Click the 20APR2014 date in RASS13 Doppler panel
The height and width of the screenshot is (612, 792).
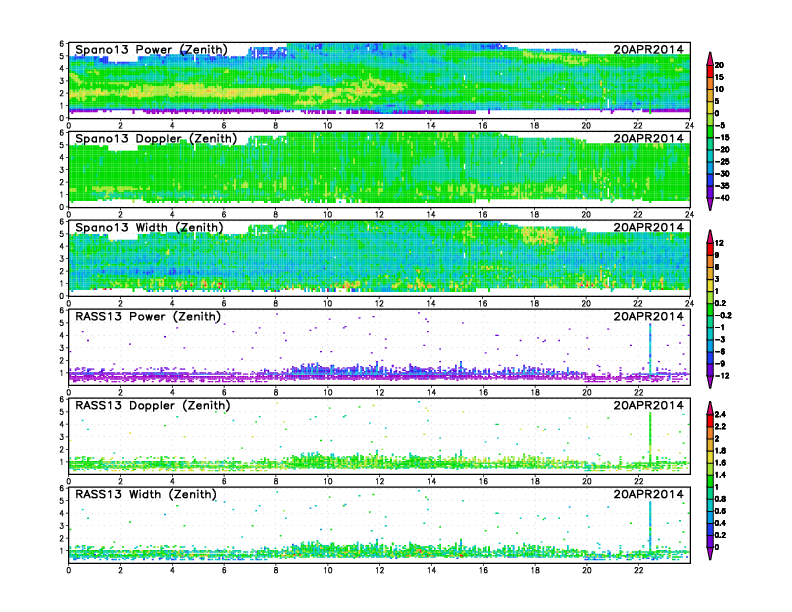(649, 405)
